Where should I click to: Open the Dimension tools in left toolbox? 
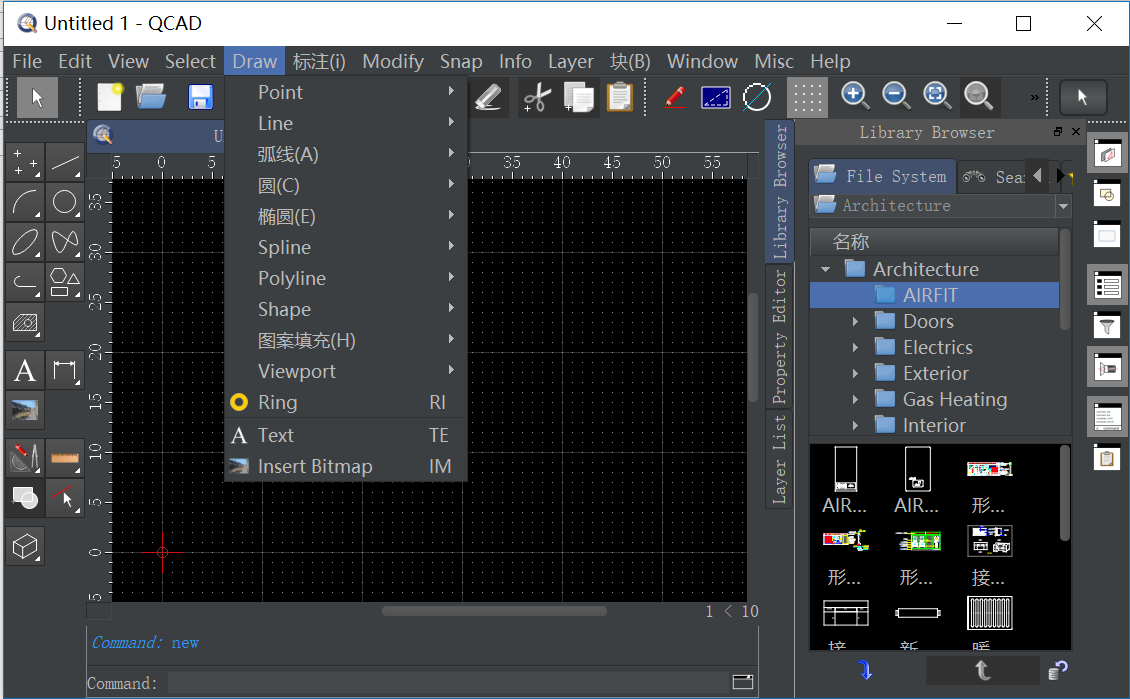[65, 372]
